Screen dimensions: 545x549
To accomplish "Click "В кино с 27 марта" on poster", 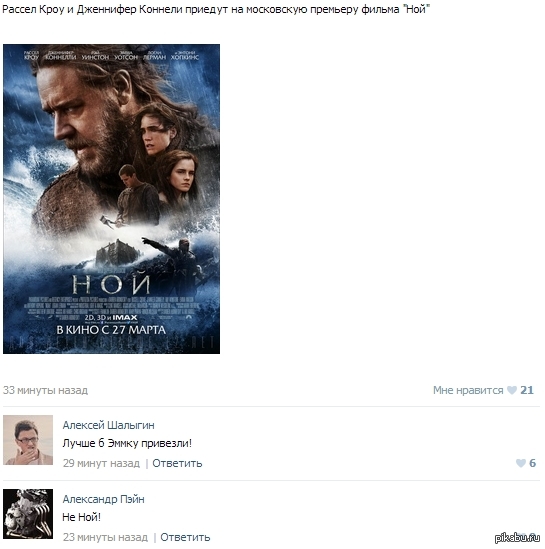I will point(111,330).
